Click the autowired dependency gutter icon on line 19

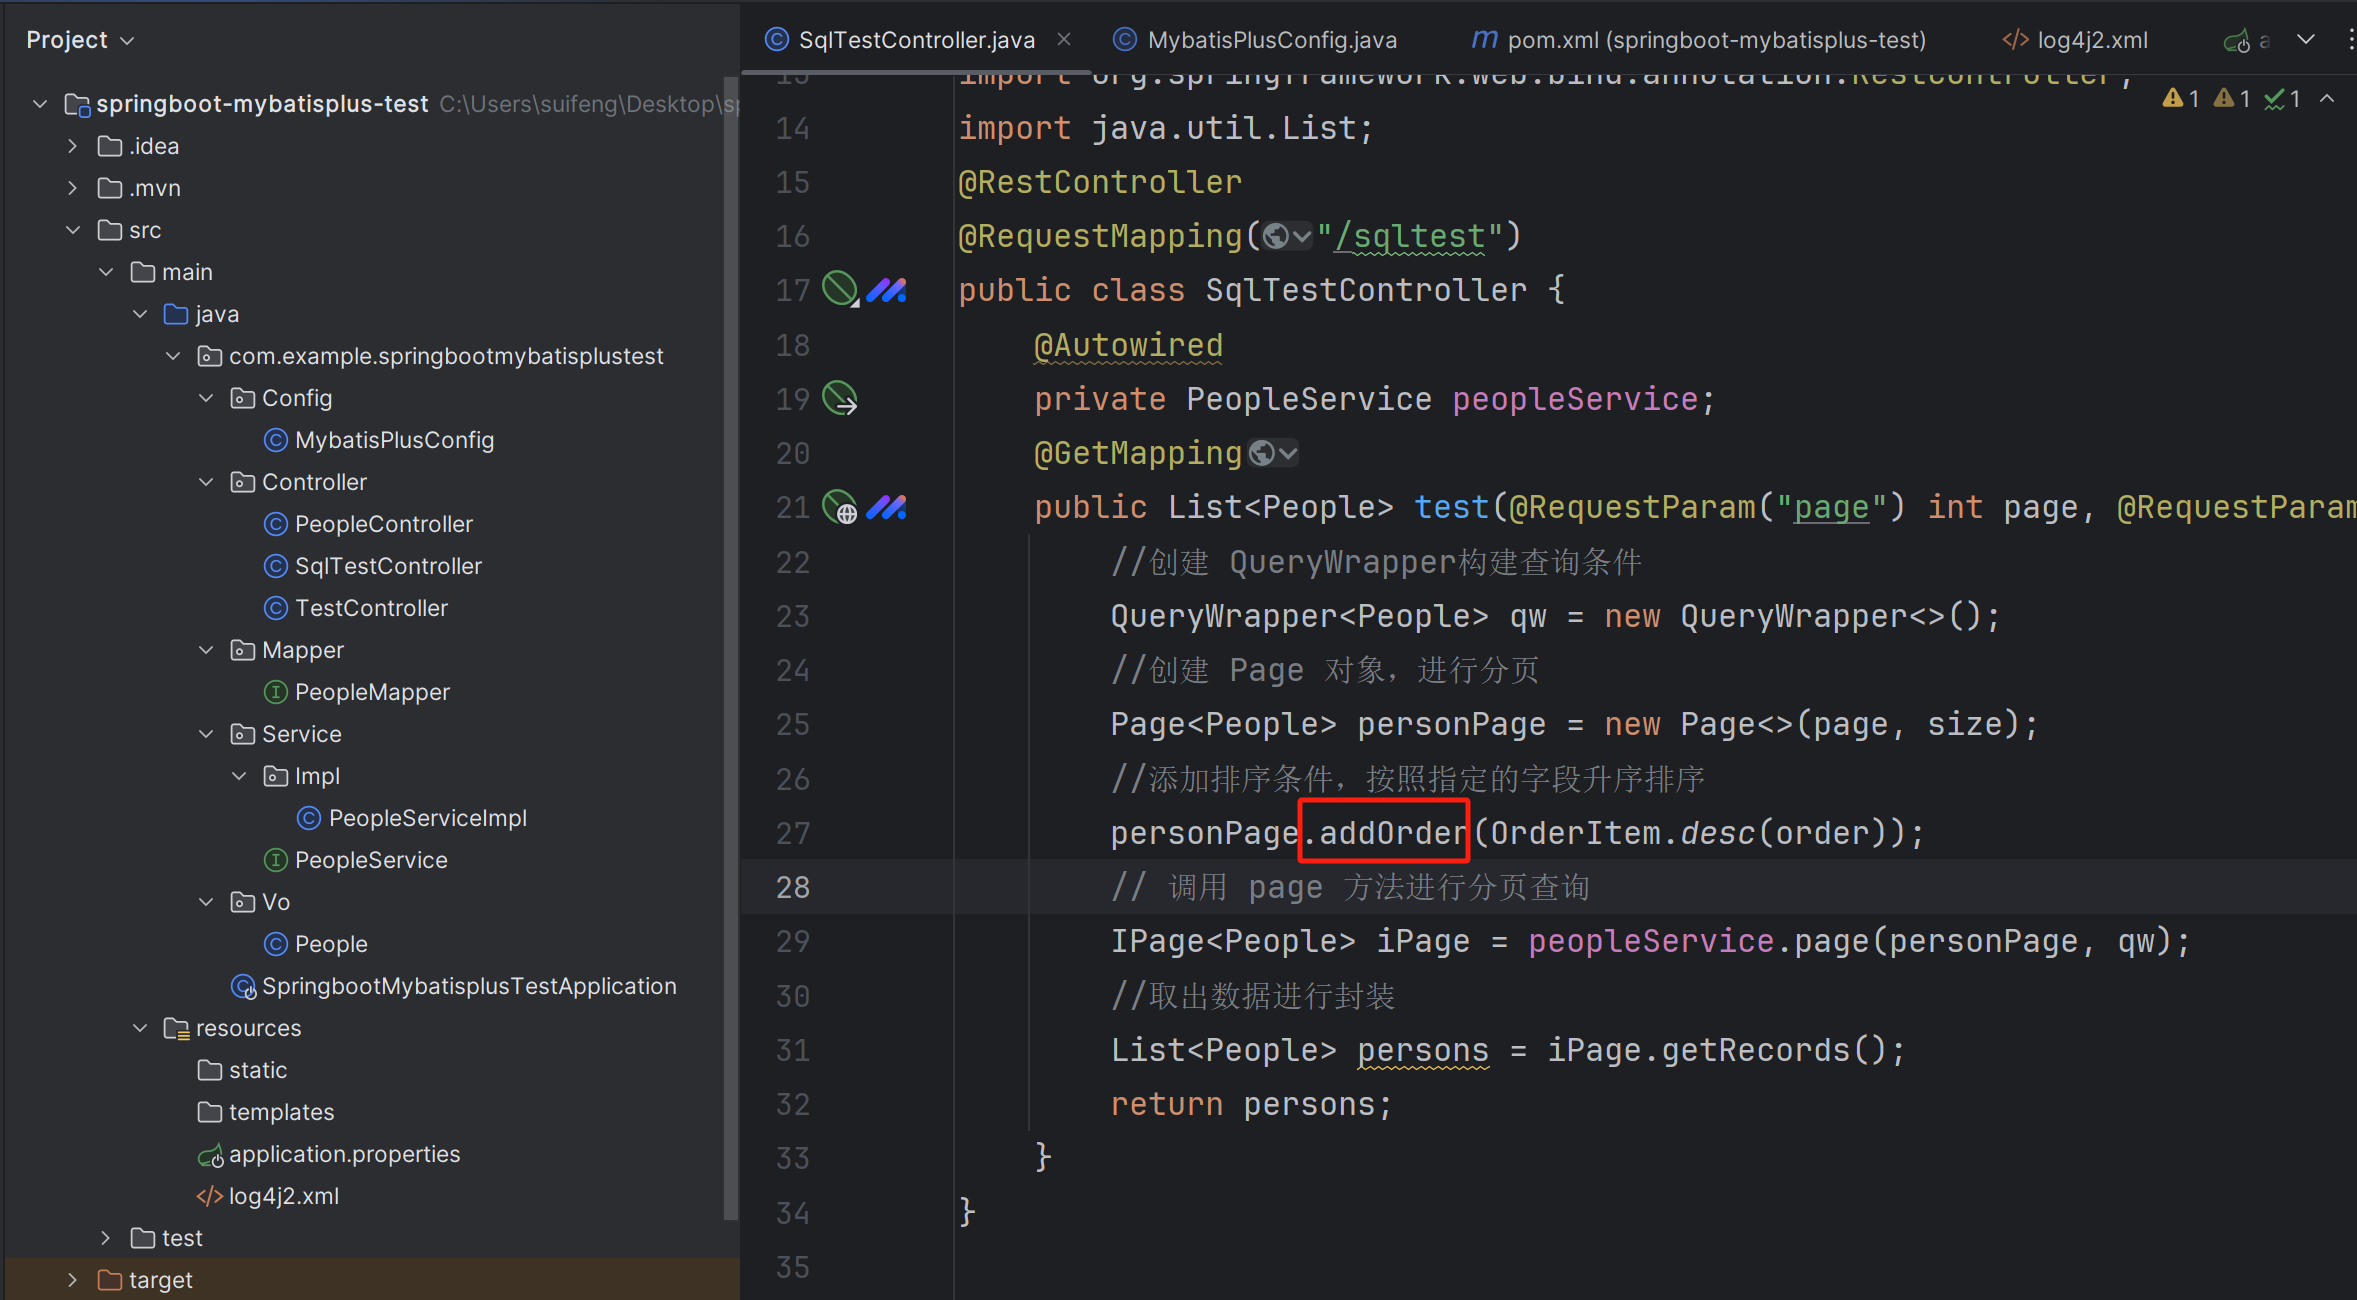pyautogui.click(x=840, y=398)
